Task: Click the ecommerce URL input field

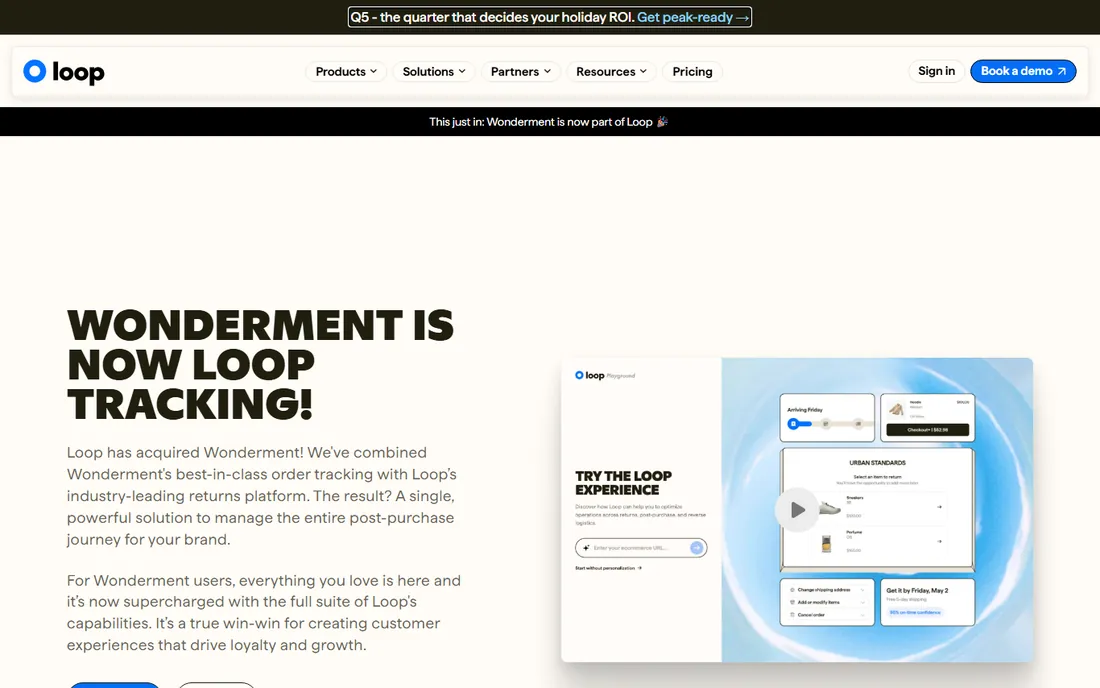Action: point(640,548)
